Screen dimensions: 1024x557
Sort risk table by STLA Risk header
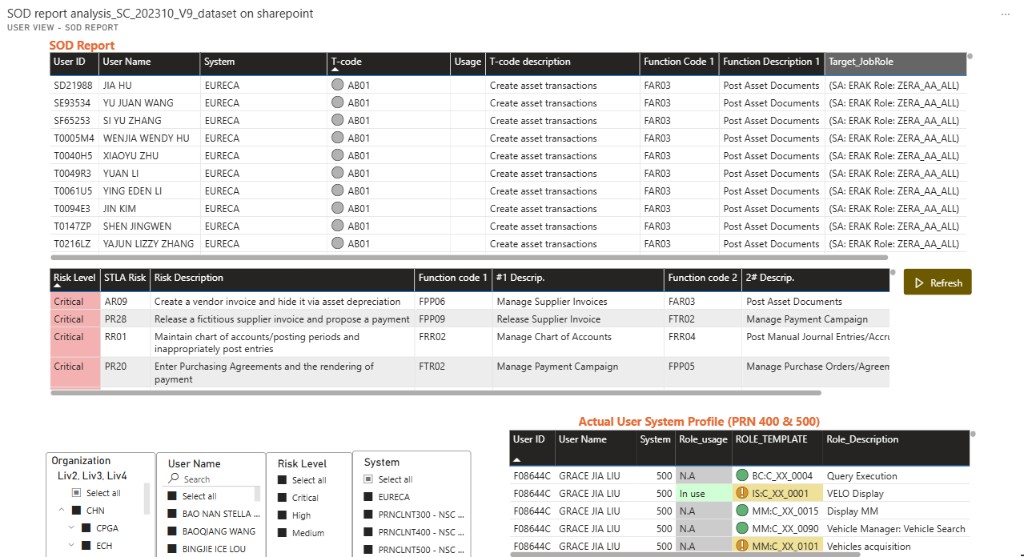coord(125,279)
